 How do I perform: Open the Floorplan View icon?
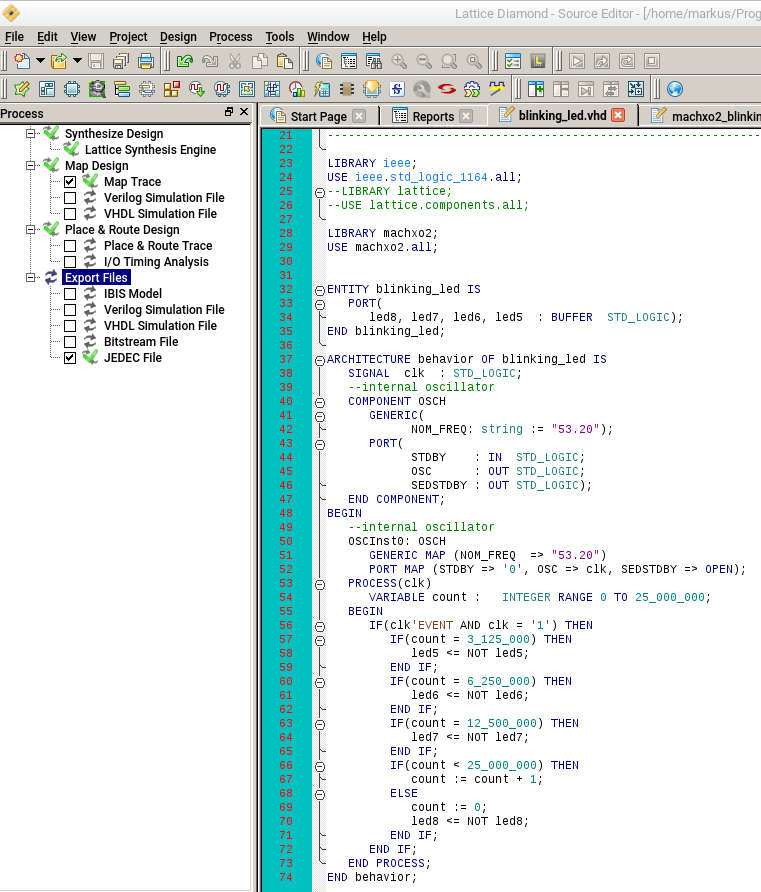(247, 89)
